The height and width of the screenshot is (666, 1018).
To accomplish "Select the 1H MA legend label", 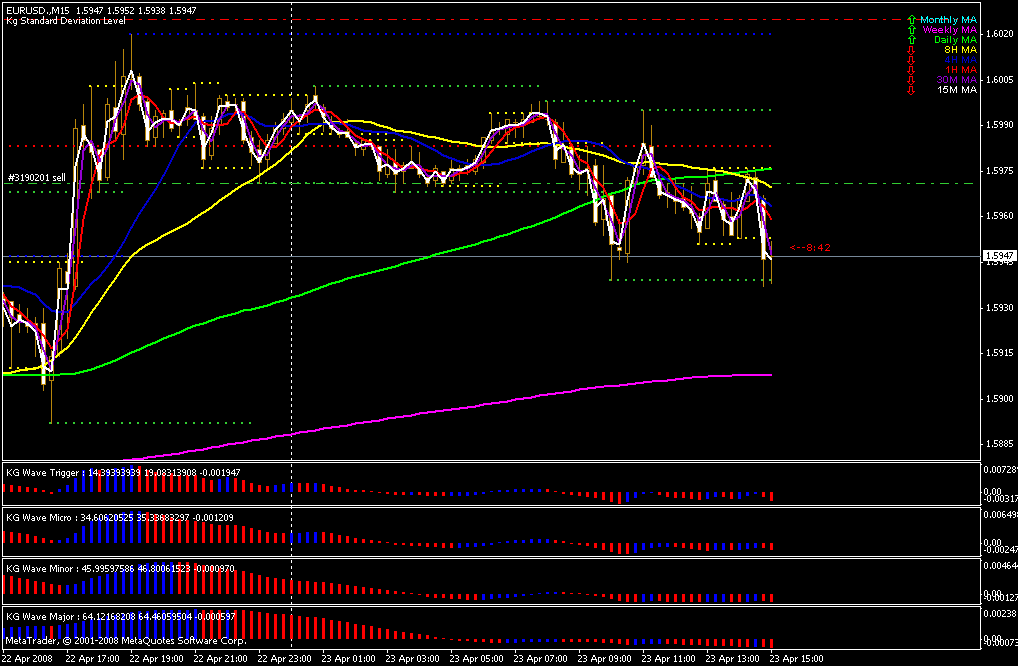I will coord(960,69).
